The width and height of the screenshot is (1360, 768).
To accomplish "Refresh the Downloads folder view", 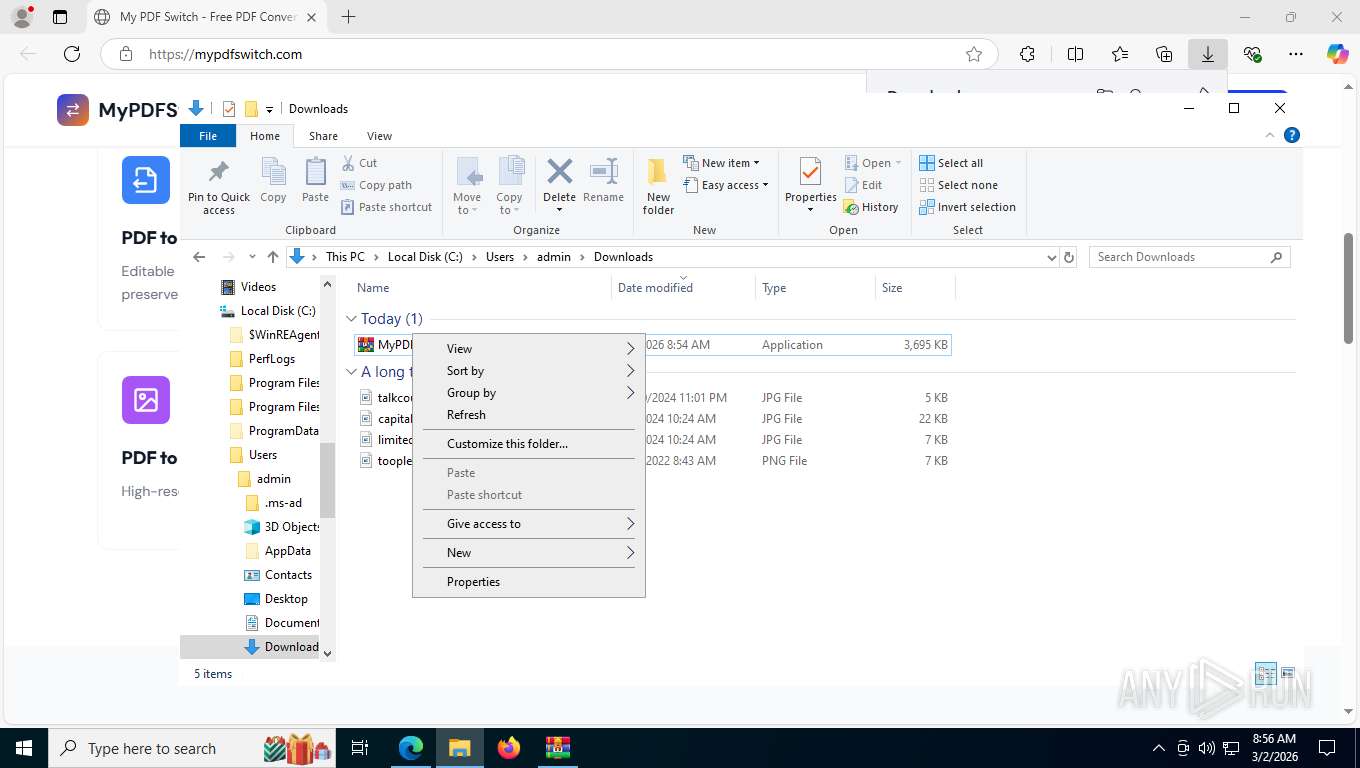I will coord(1069,257).
